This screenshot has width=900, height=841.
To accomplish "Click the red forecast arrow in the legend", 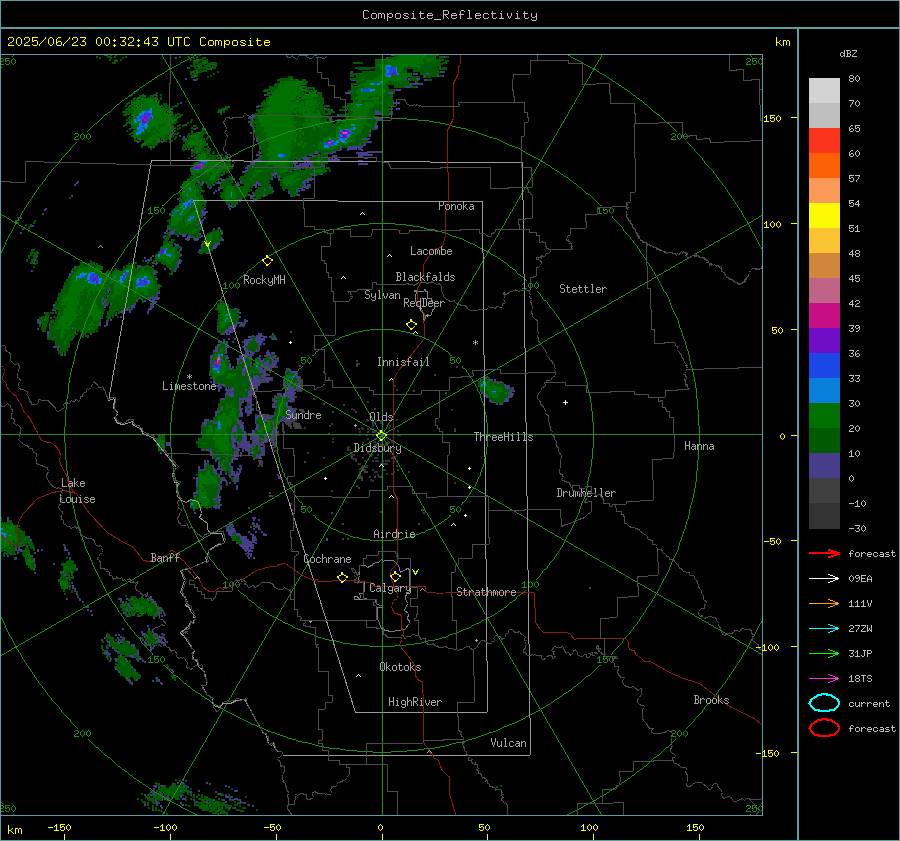I will coord(824,553).
